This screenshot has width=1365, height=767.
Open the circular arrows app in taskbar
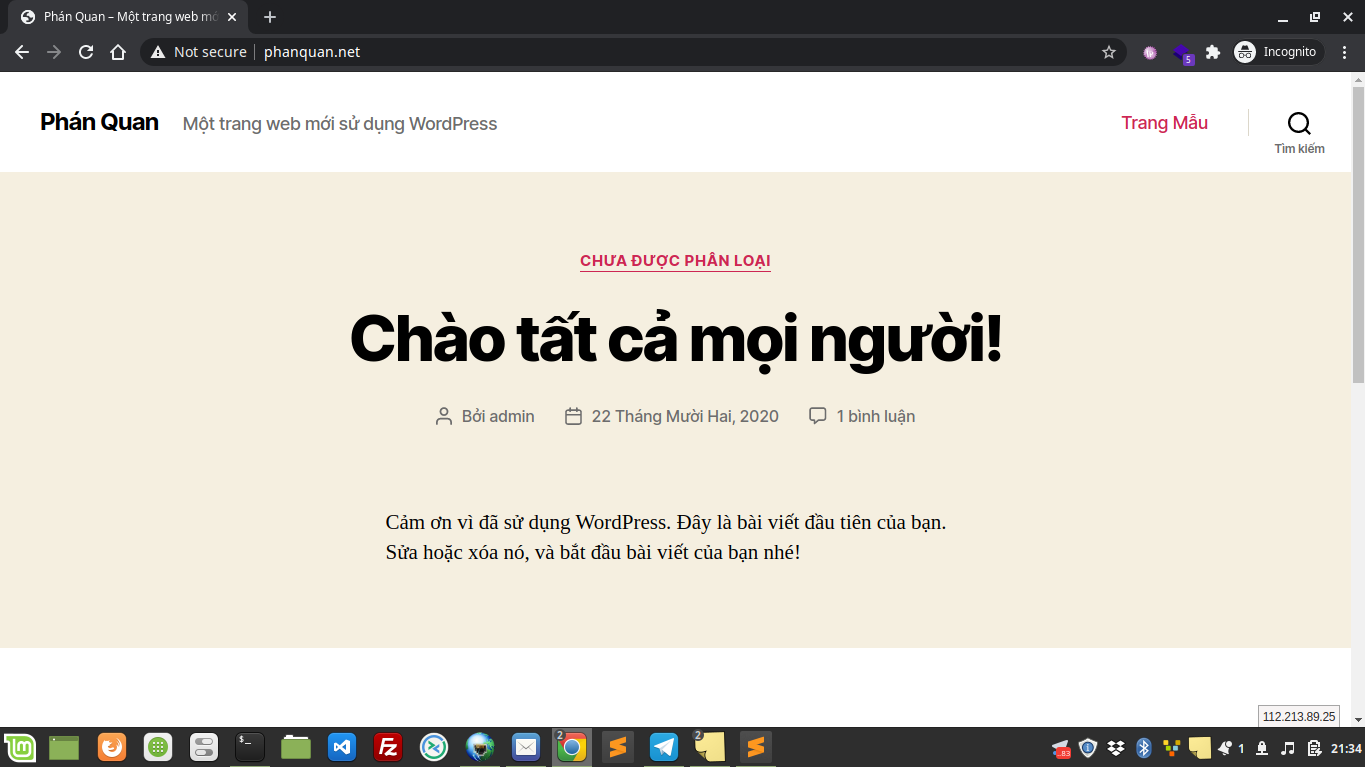click(x=433, y=747)
